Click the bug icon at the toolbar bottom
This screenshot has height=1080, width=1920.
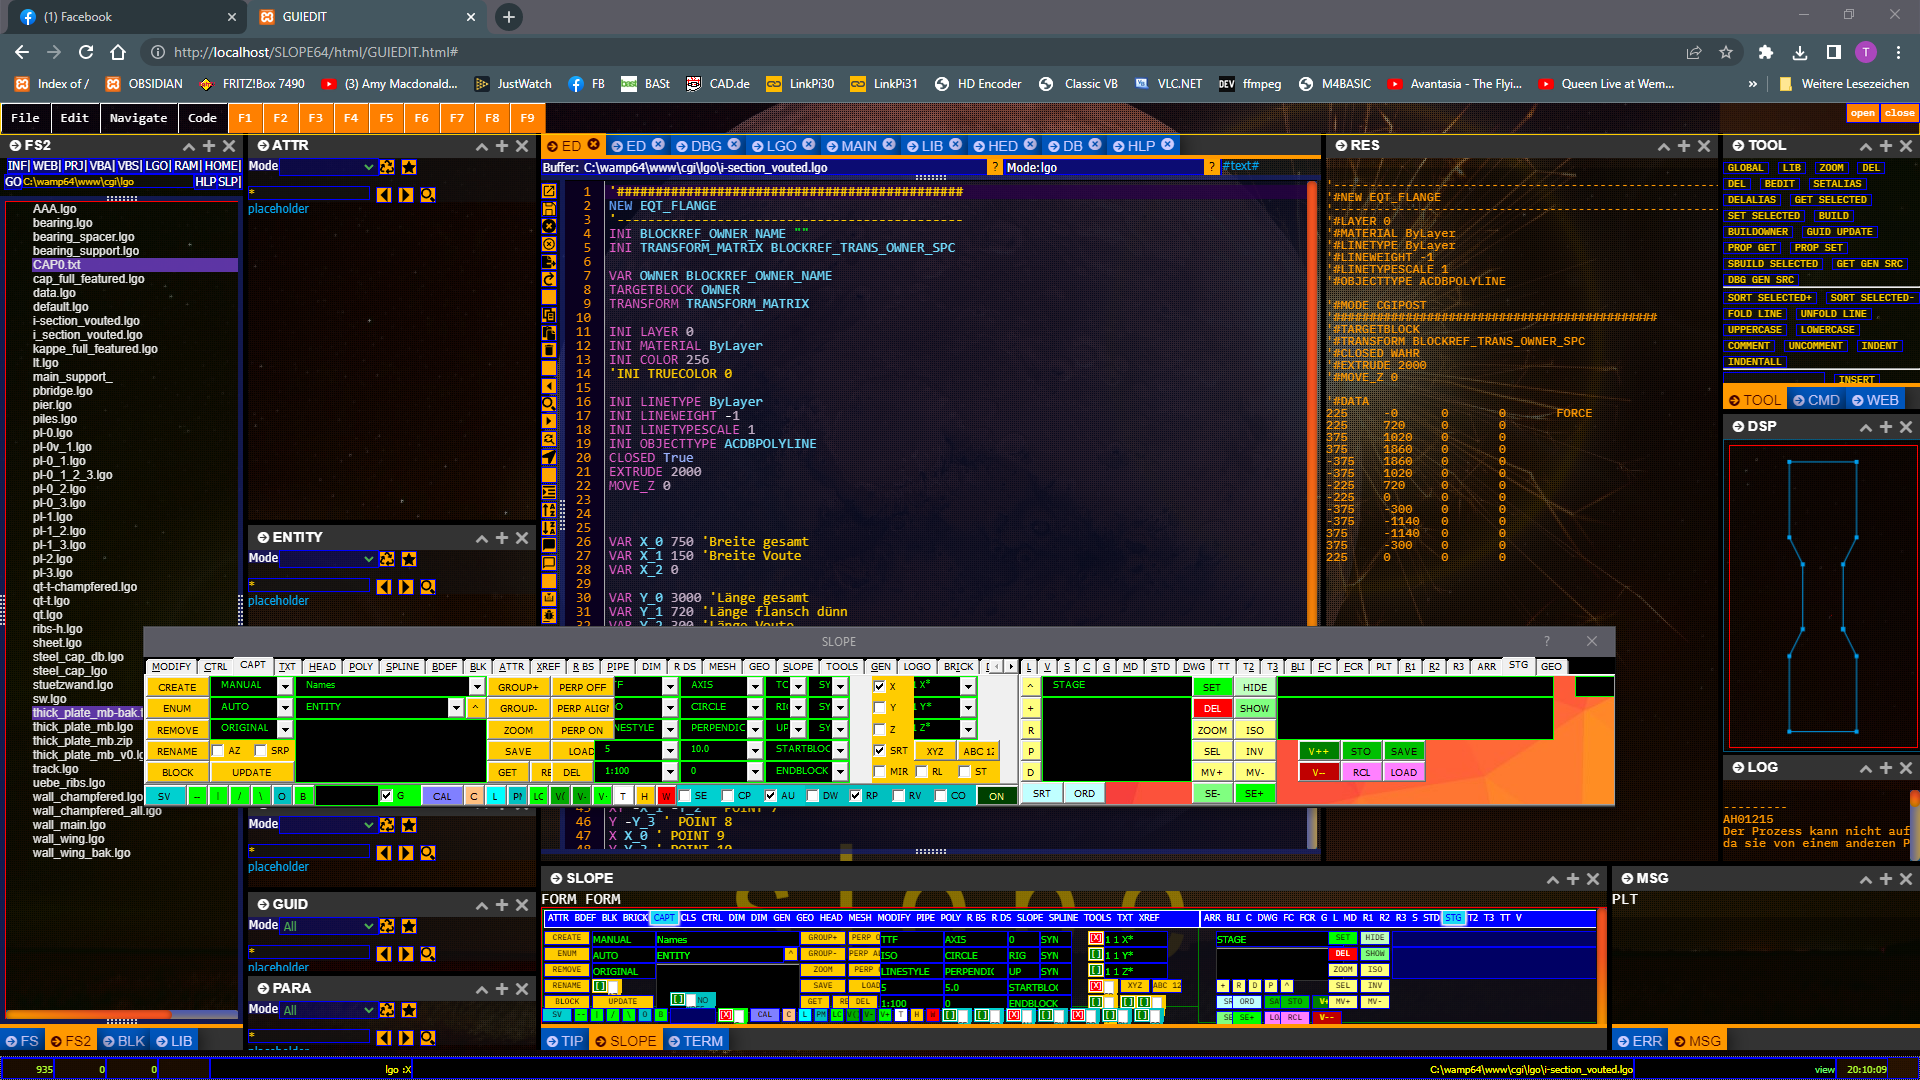548,616
